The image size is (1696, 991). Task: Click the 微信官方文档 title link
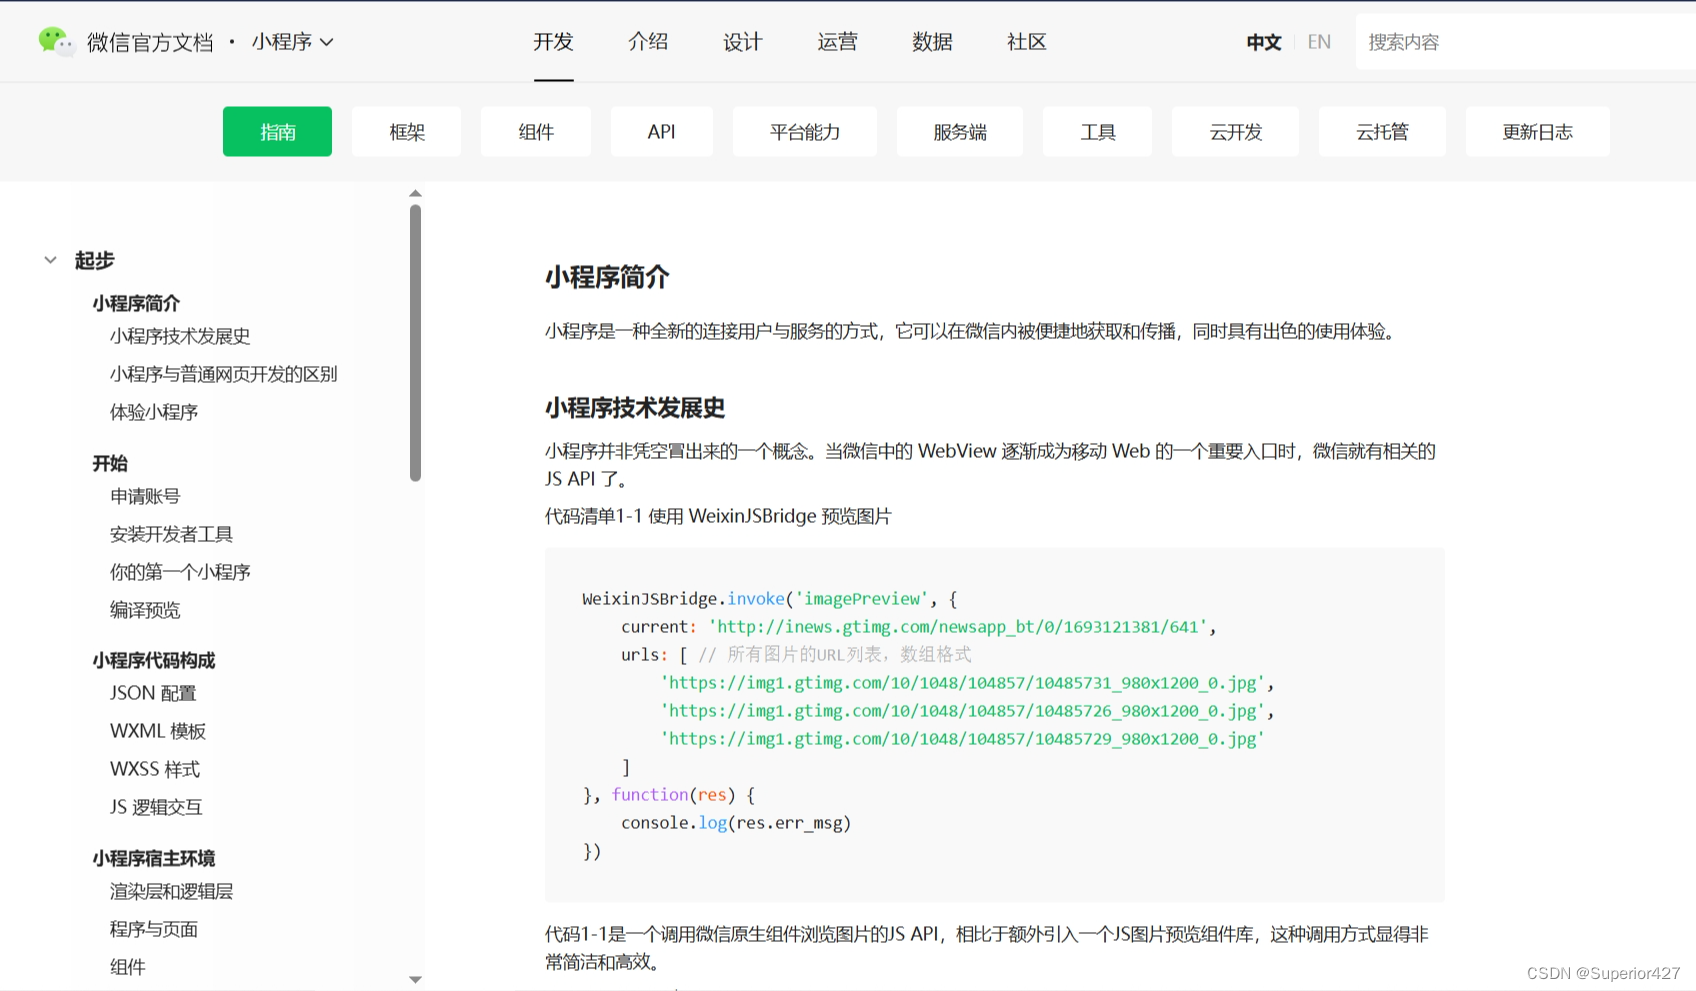[150, 42]
